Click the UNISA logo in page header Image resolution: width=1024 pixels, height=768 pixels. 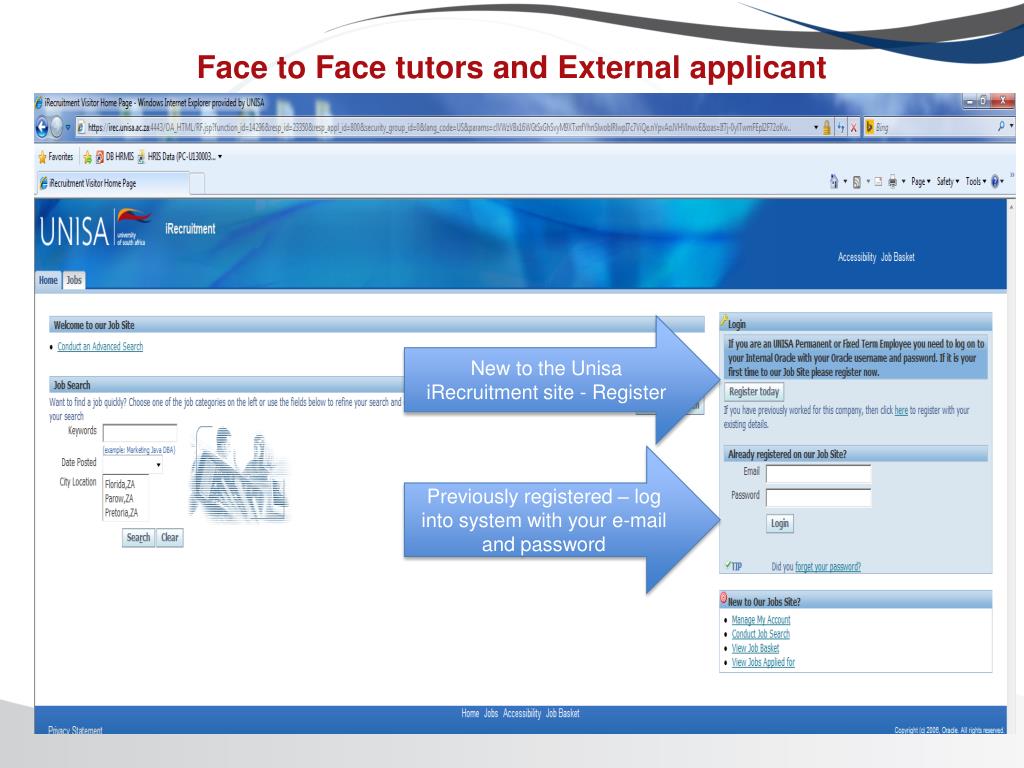95,229
